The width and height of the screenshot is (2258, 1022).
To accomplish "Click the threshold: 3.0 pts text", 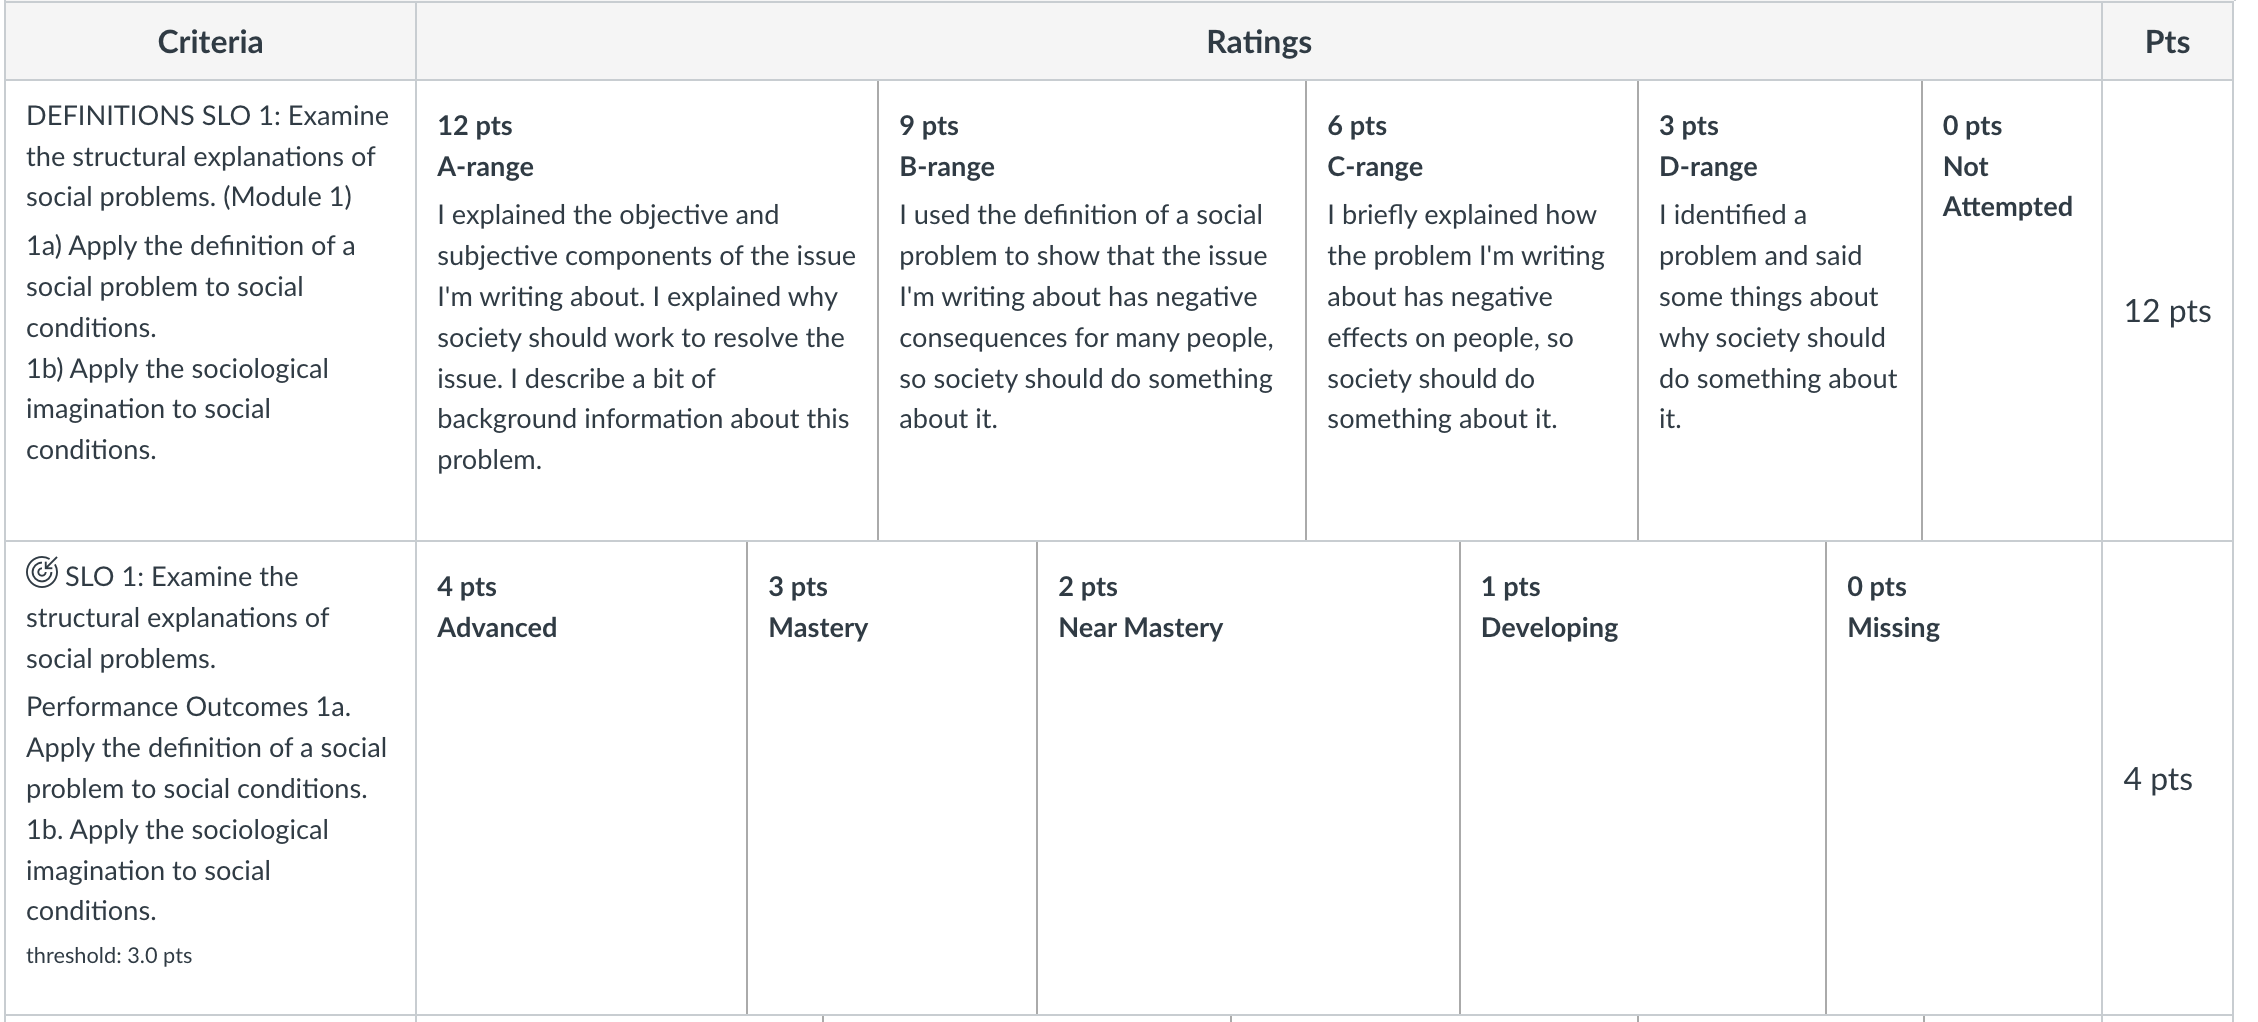I will click(109, 955).
